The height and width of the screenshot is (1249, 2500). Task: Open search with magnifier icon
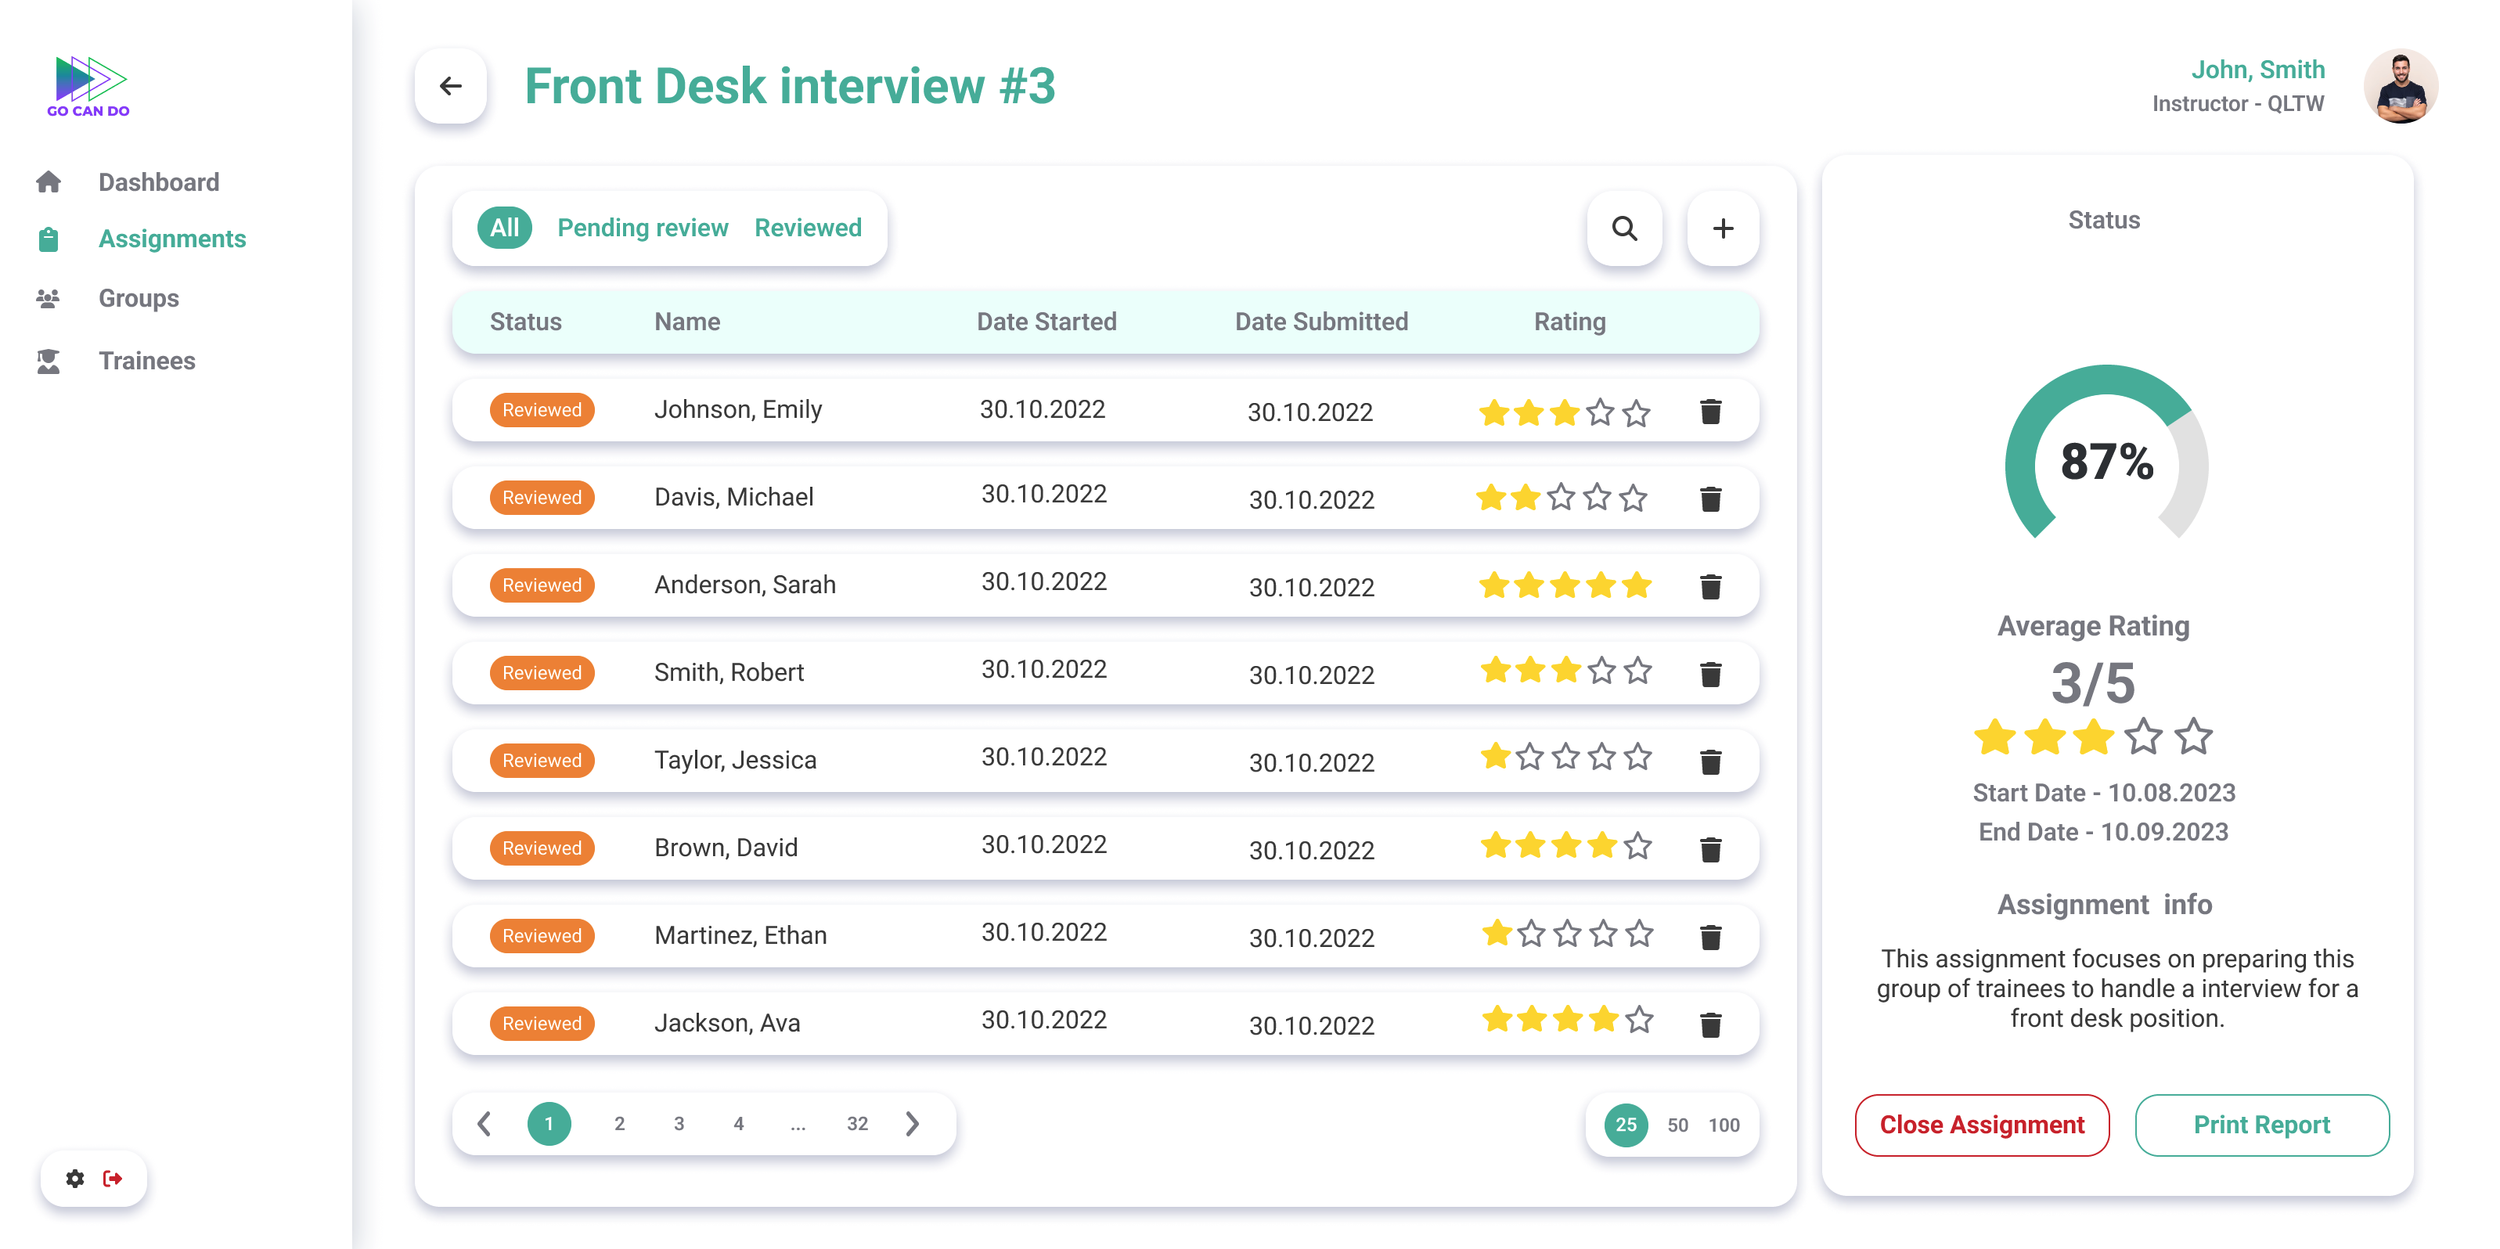coord(1624,229)
